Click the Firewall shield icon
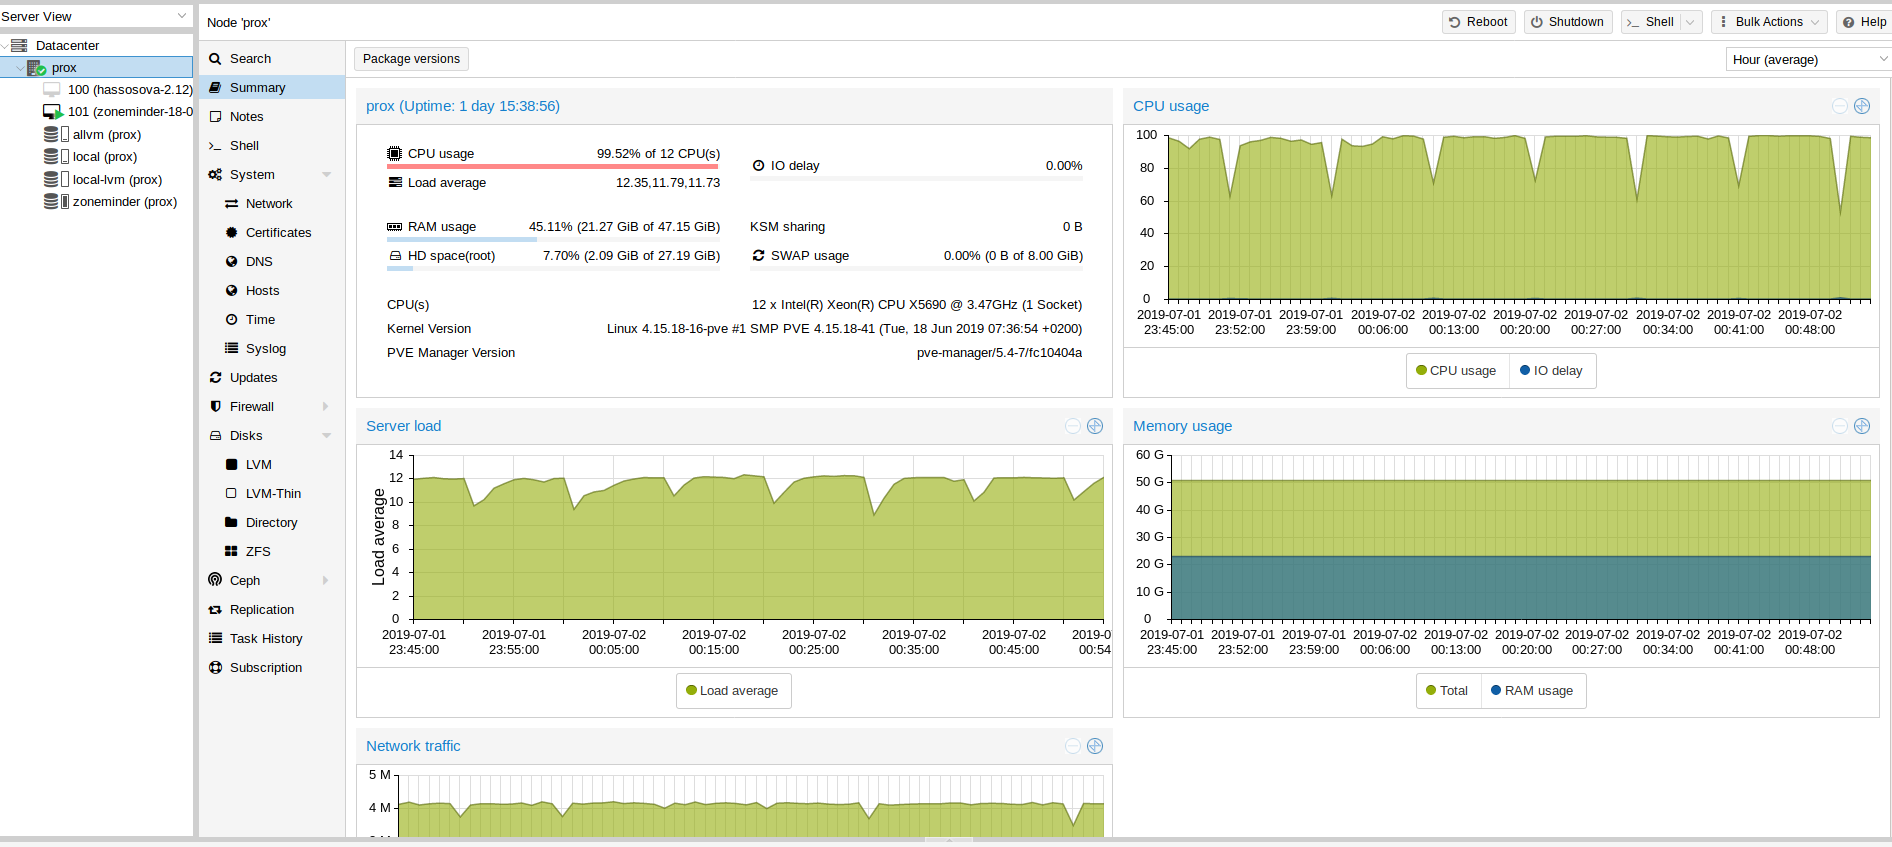The image size is (1892, 847). pos(215,407)
